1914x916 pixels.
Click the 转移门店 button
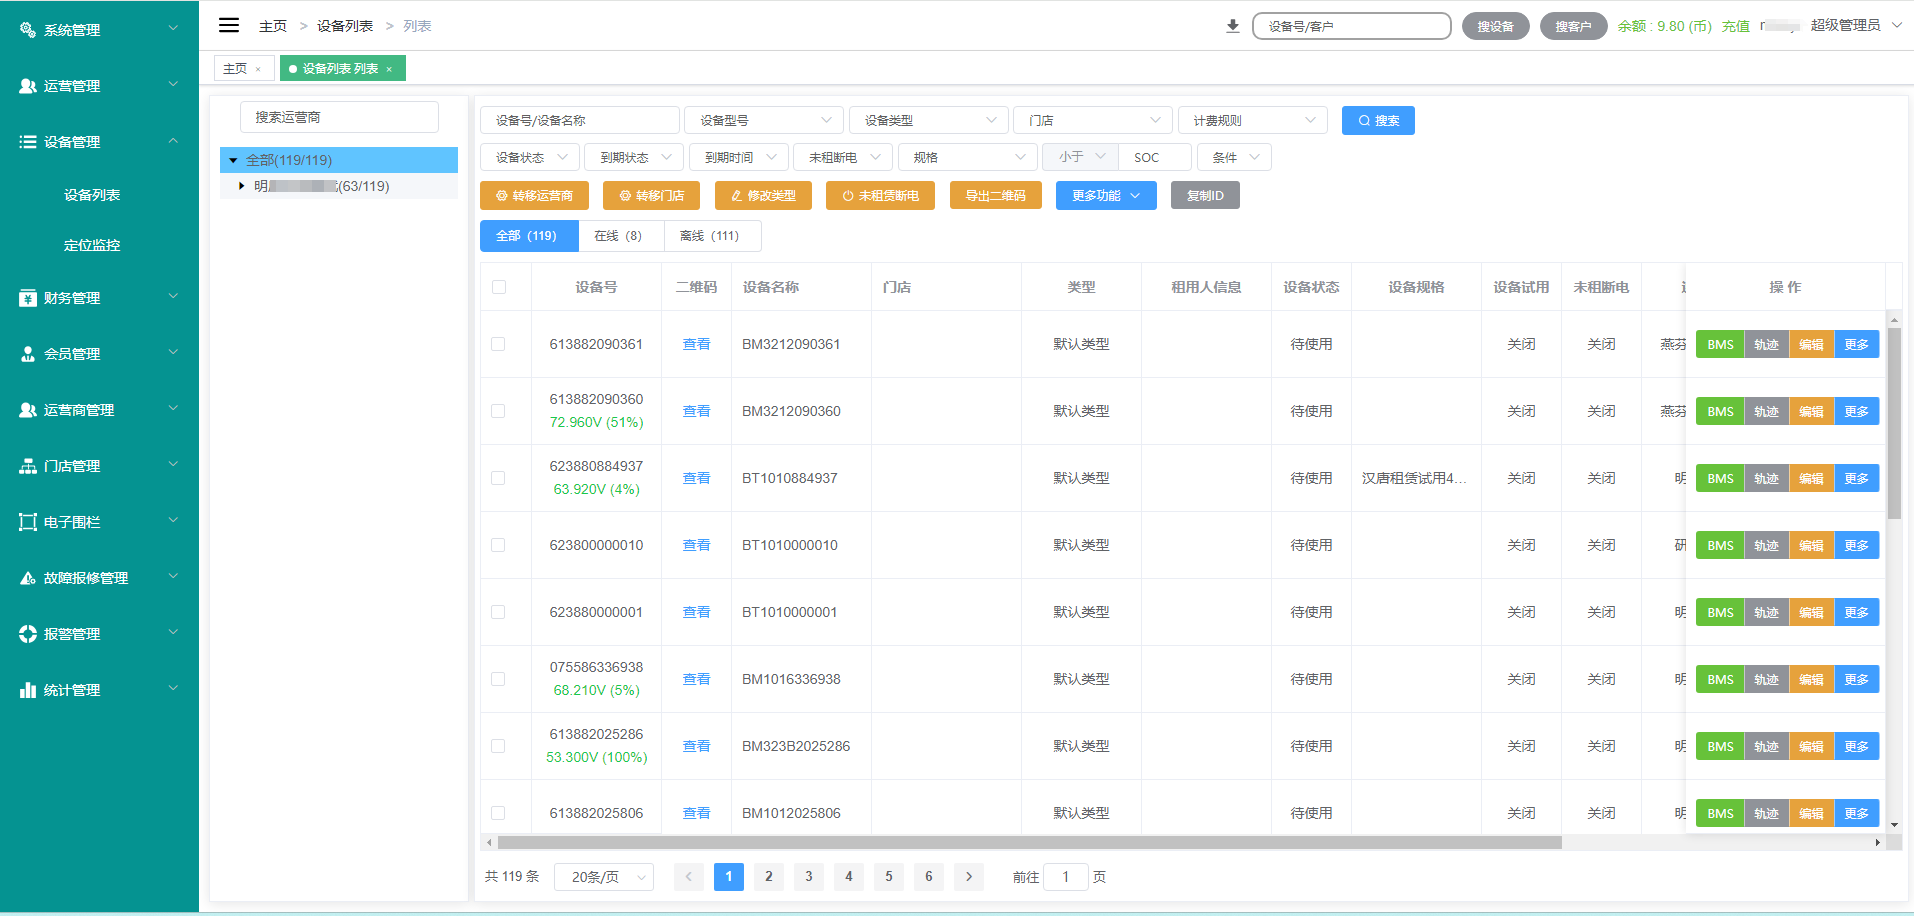651,196
